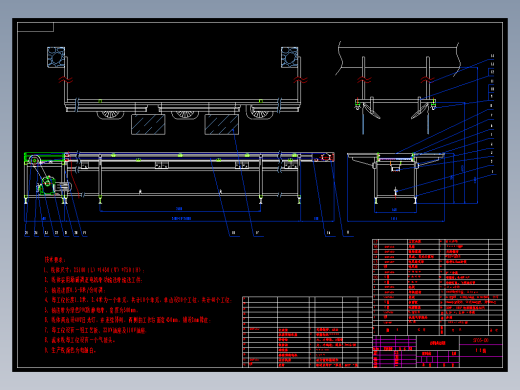
Task: Click the overall length dimension text
Action: tap(181, 219)
